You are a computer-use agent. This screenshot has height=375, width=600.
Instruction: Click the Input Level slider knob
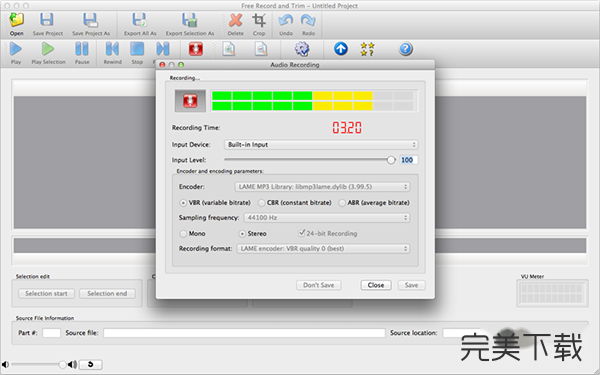click(391, 160)
